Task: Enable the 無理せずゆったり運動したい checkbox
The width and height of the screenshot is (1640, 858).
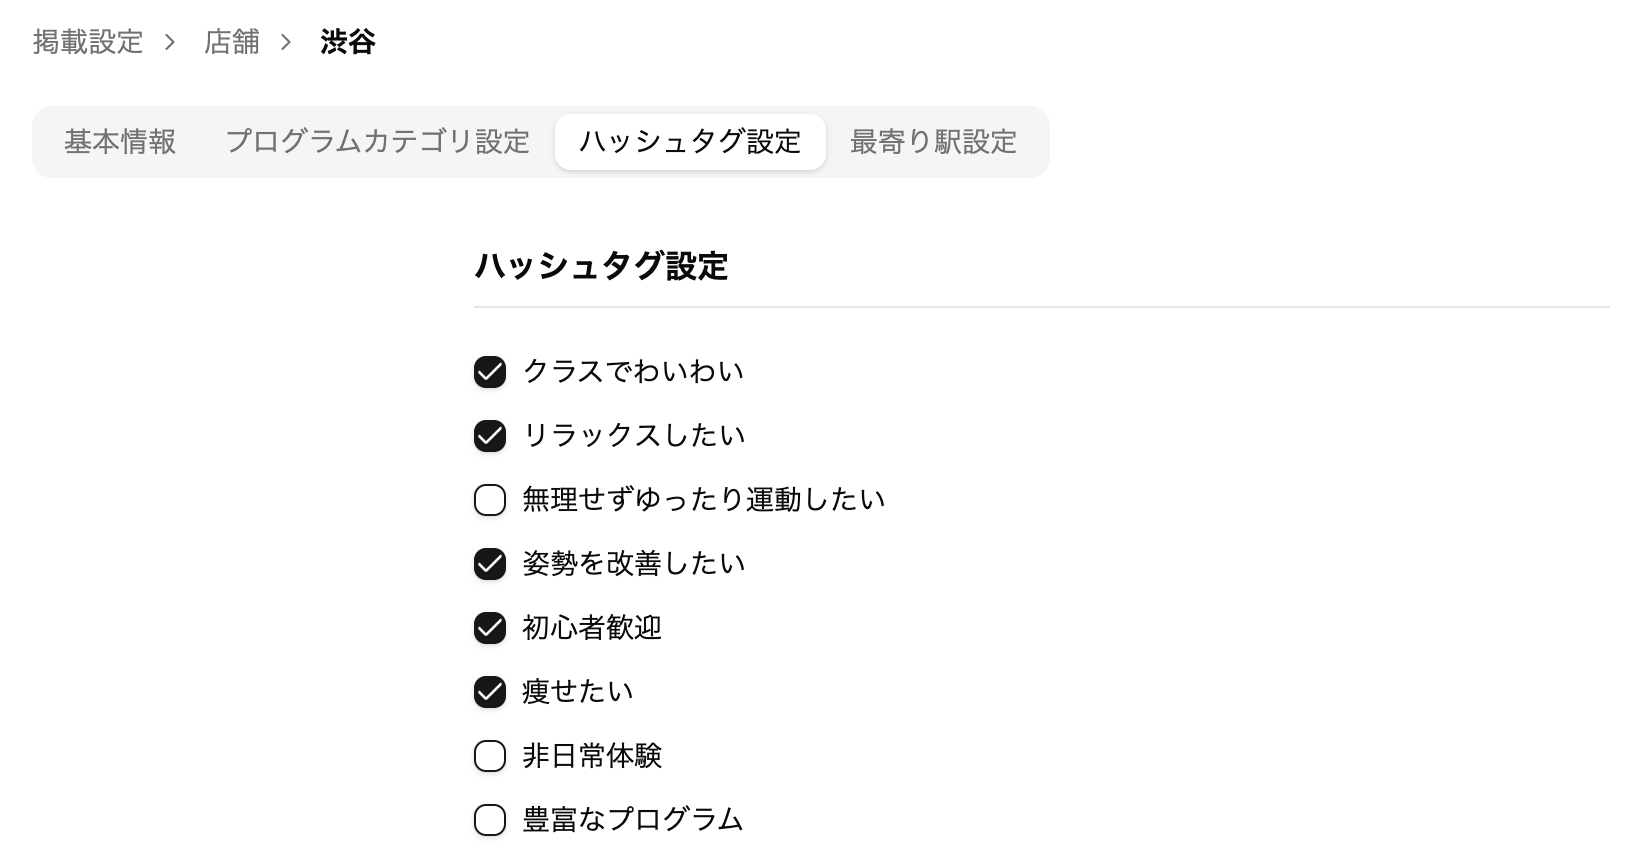Action: tap(490, 500)
